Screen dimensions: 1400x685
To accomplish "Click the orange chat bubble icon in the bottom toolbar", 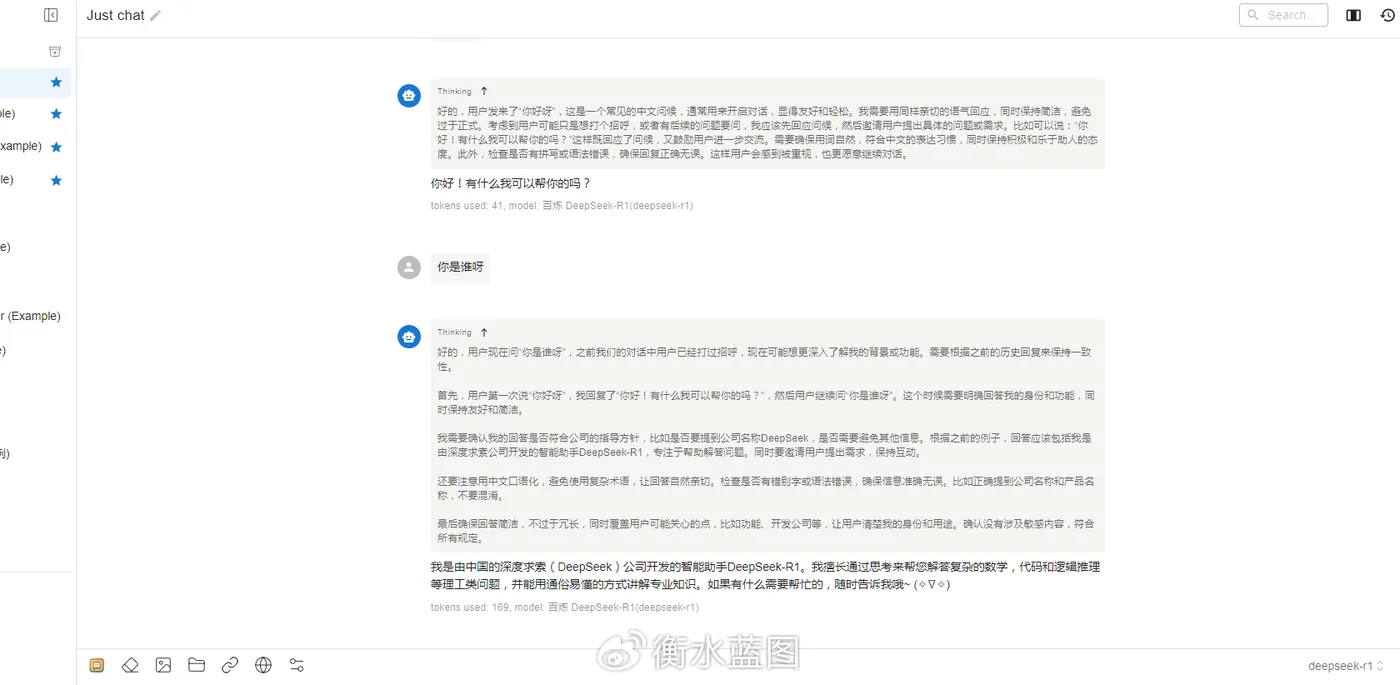I will [x=97, y=665].
